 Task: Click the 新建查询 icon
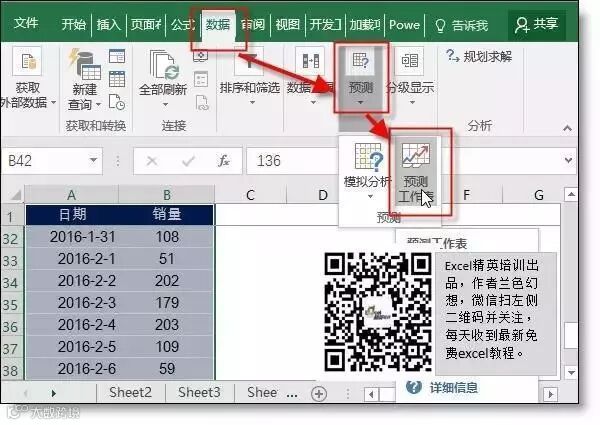coord(85,64)
